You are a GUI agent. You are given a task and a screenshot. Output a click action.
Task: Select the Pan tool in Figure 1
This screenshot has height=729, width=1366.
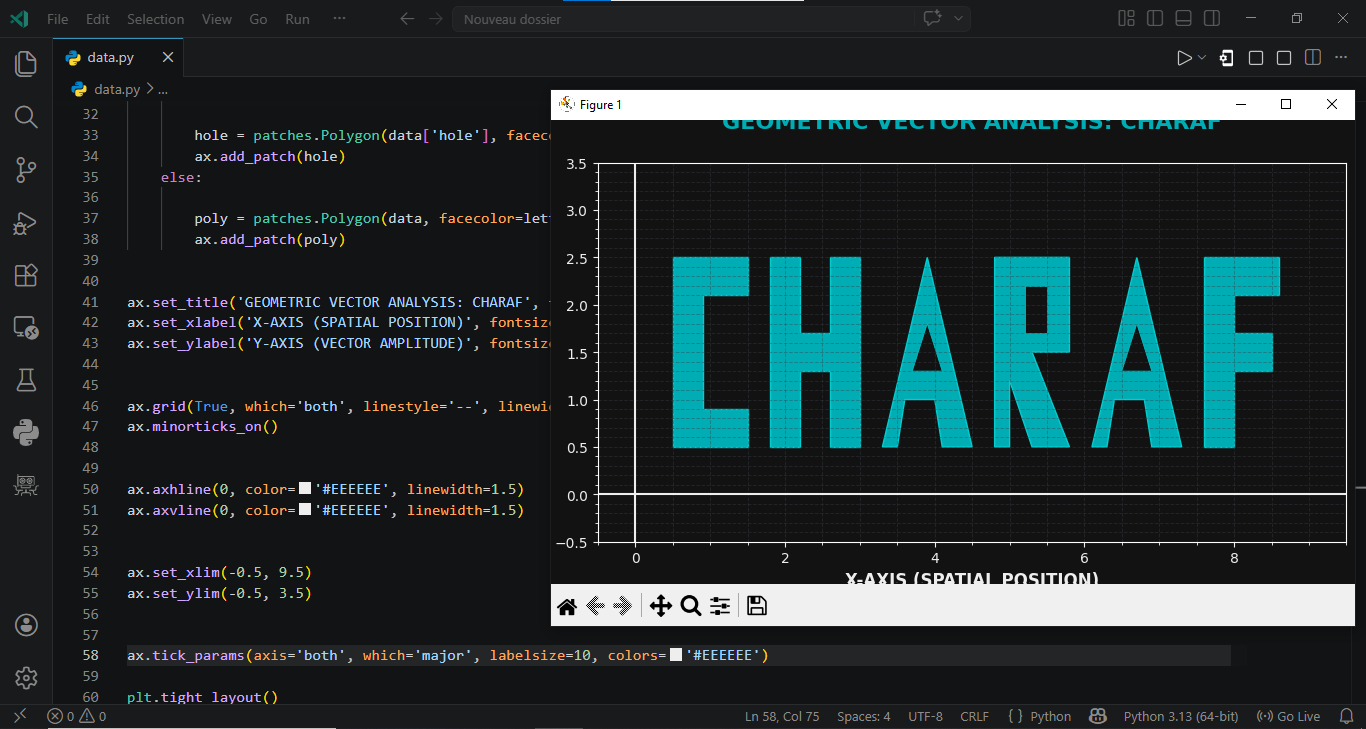pos(660,606)
